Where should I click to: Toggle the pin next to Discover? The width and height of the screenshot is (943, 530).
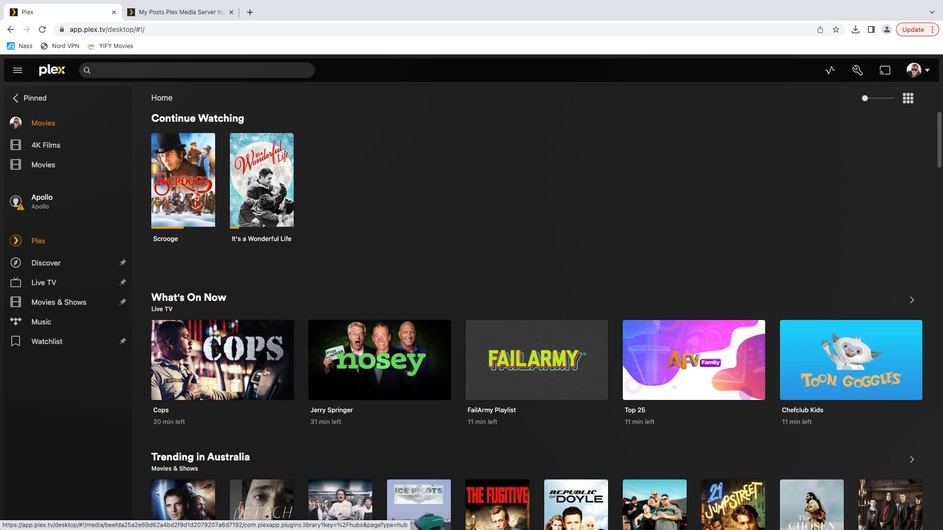[x=122, y=263]
